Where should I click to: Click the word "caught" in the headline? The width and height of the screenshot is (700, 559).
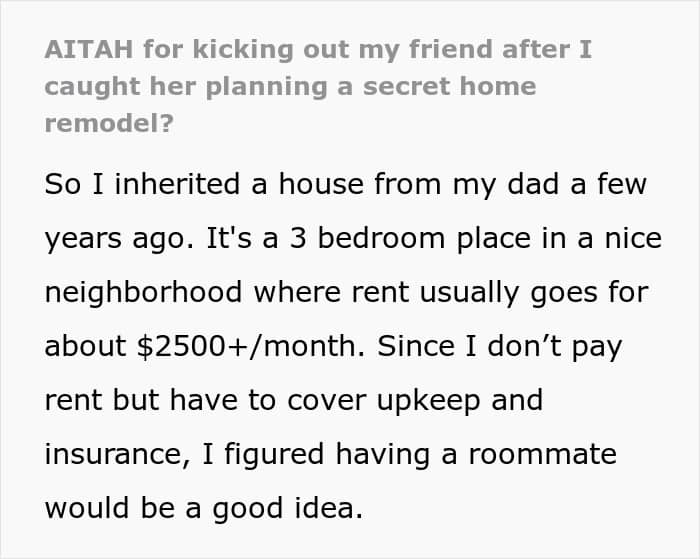pos(92,87)
